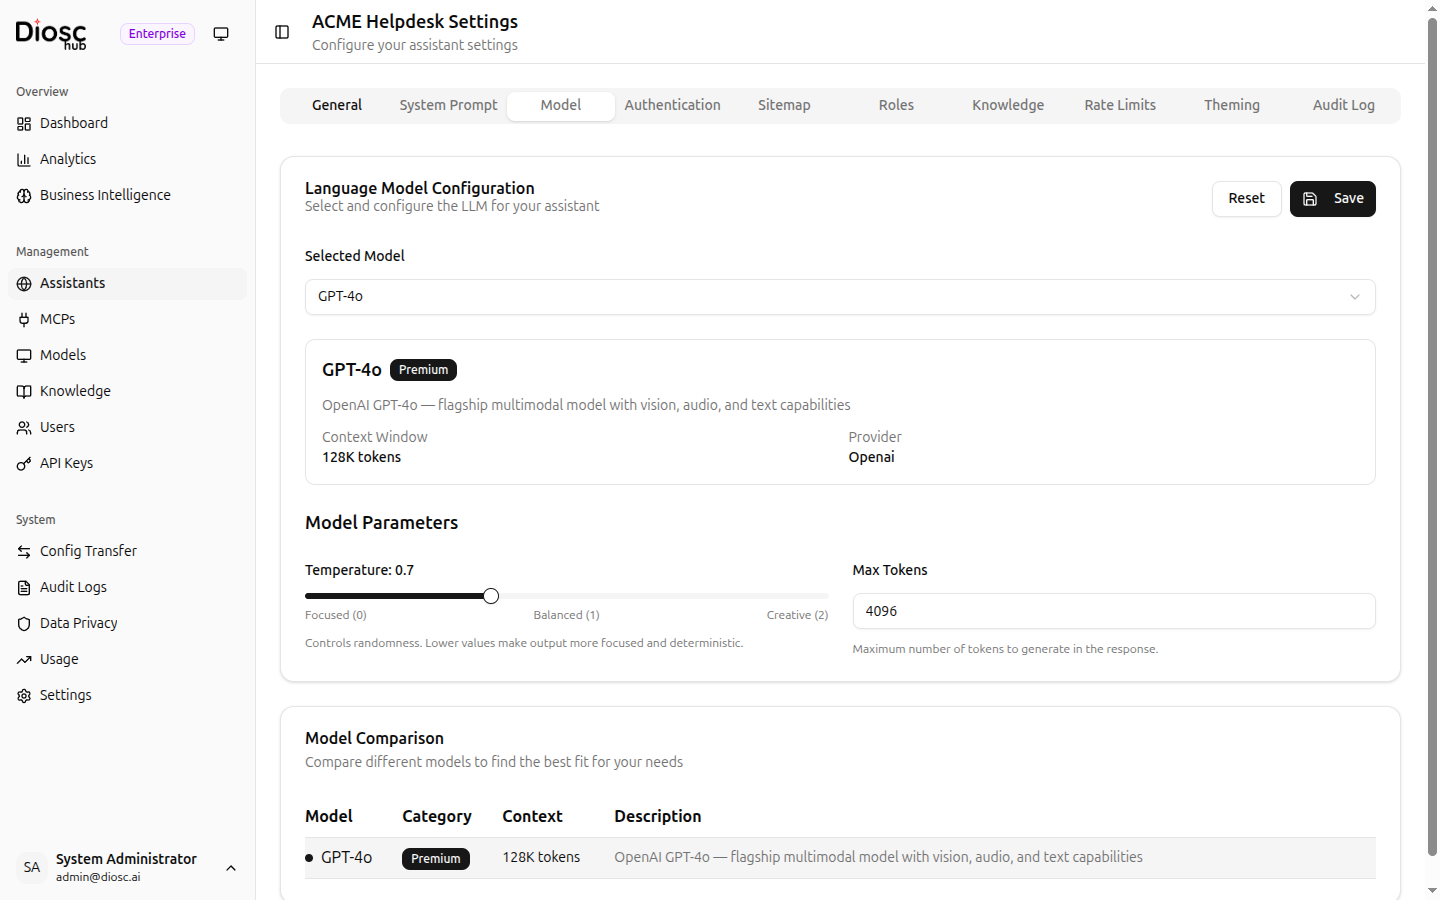Click the vertical page scrollbar
The width and height of the screenshot is (1440, 900).
coord(1432,437)
